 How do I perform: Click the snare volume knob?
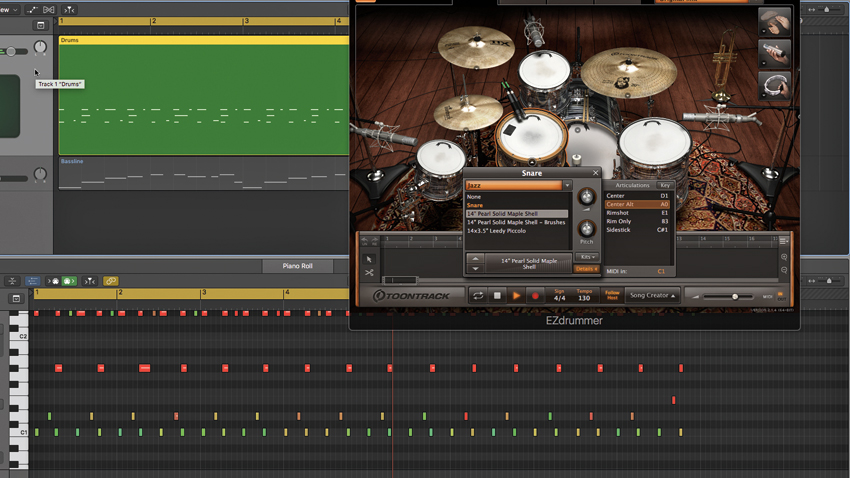tap(586, 197)
